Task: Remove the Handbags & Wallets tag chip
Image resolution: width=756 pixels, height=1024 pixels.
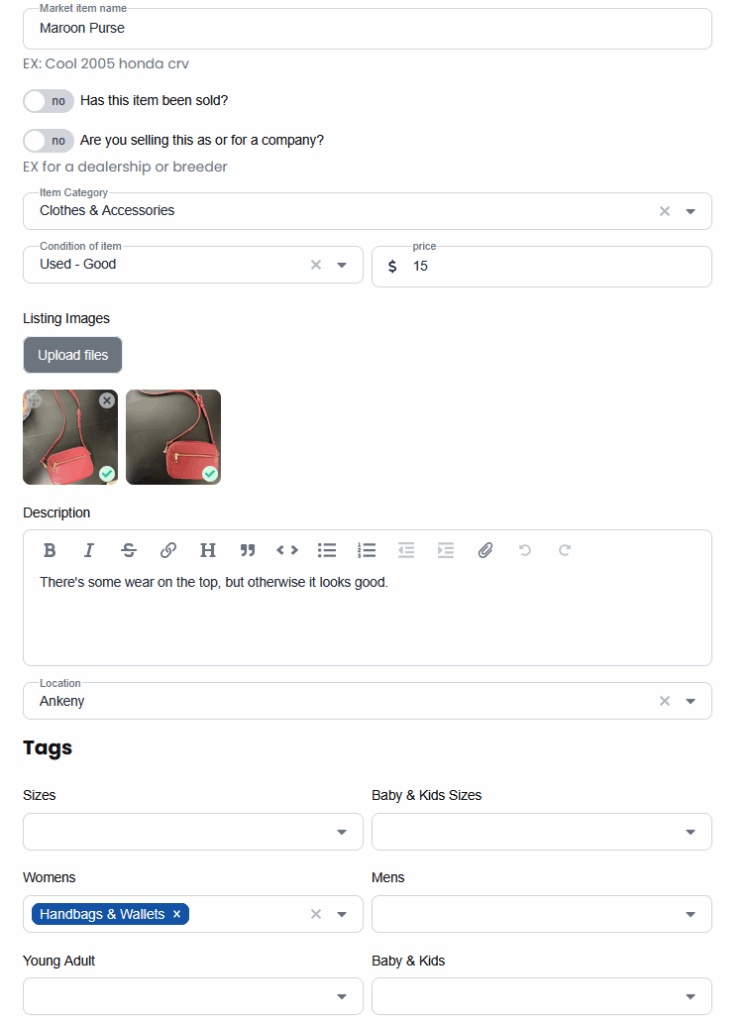Action: (176, 914)
